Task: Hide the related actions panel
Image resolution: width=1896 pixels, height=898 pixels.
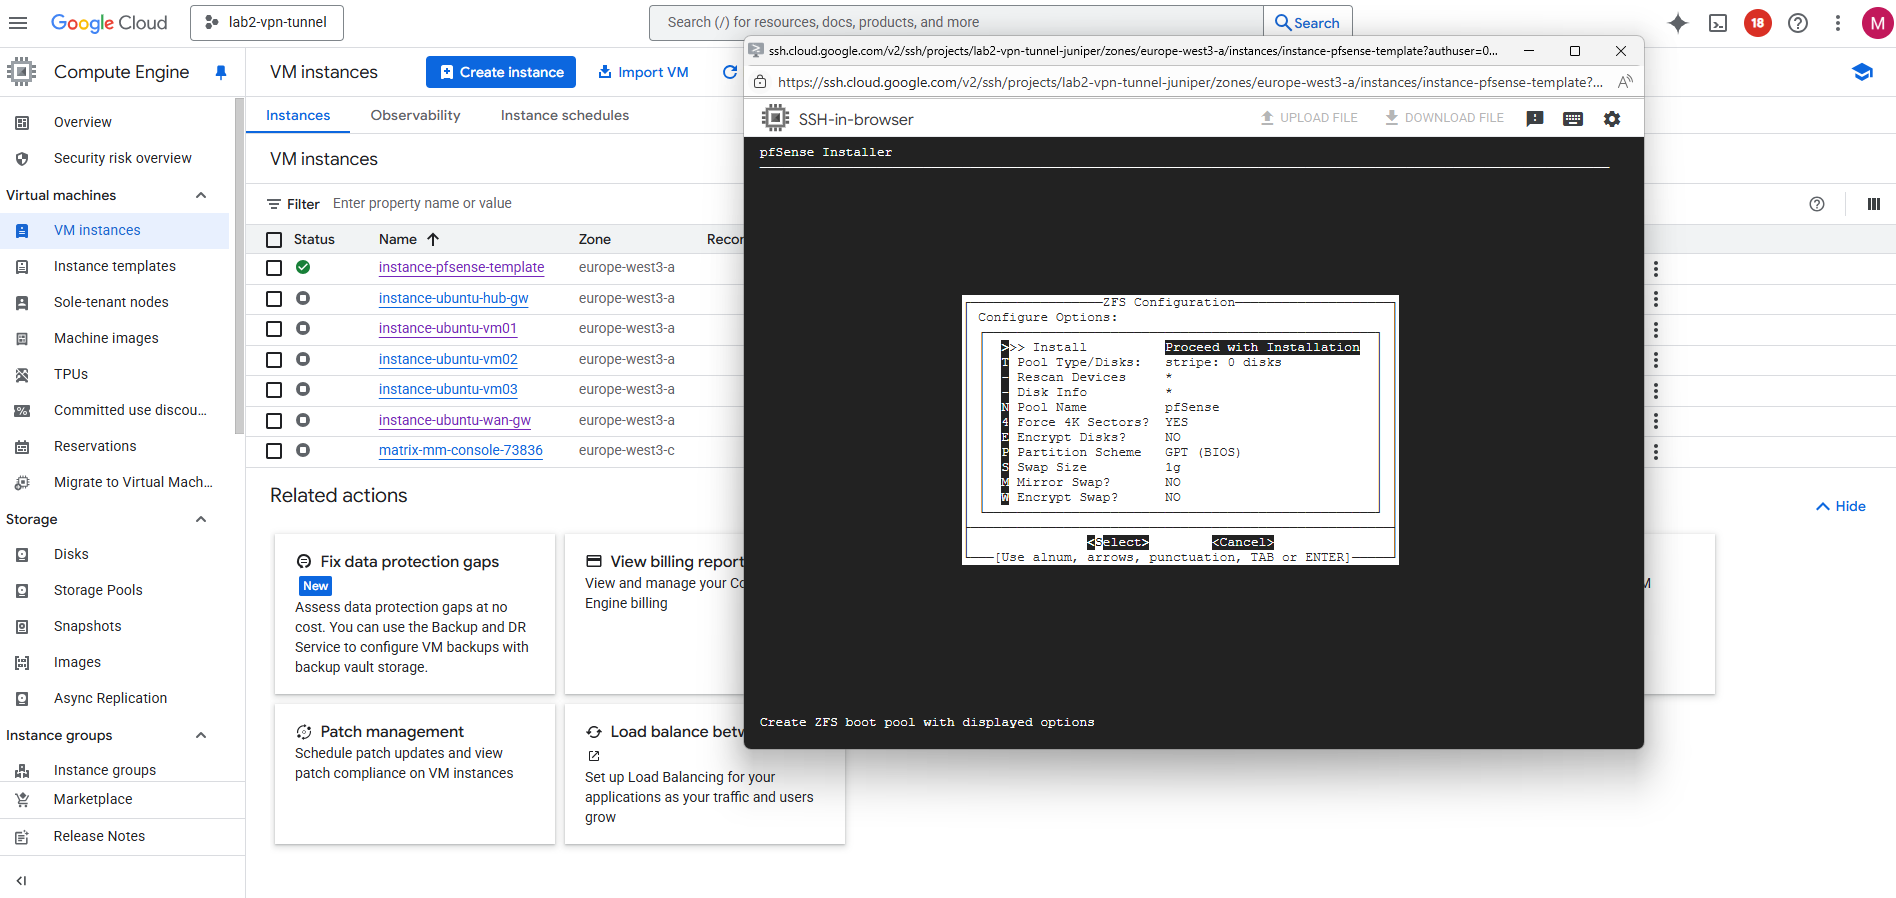Action: pos(1840,506)
